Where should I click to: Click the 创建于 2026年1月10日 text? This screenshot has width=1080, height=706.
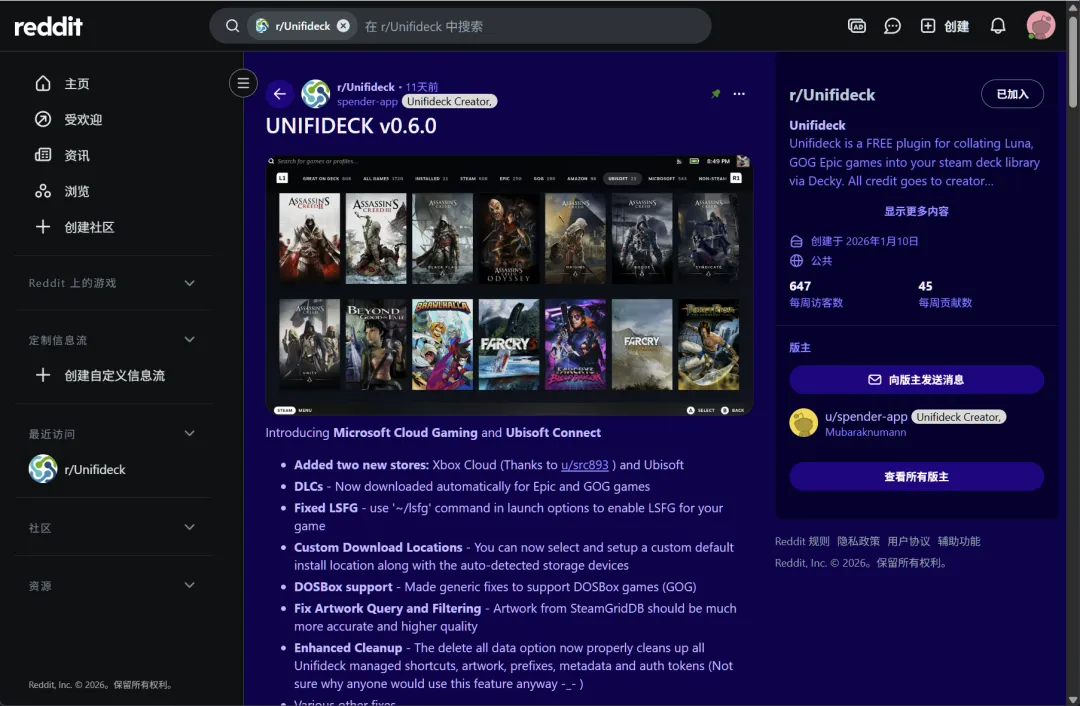click(x=864, y=241)
